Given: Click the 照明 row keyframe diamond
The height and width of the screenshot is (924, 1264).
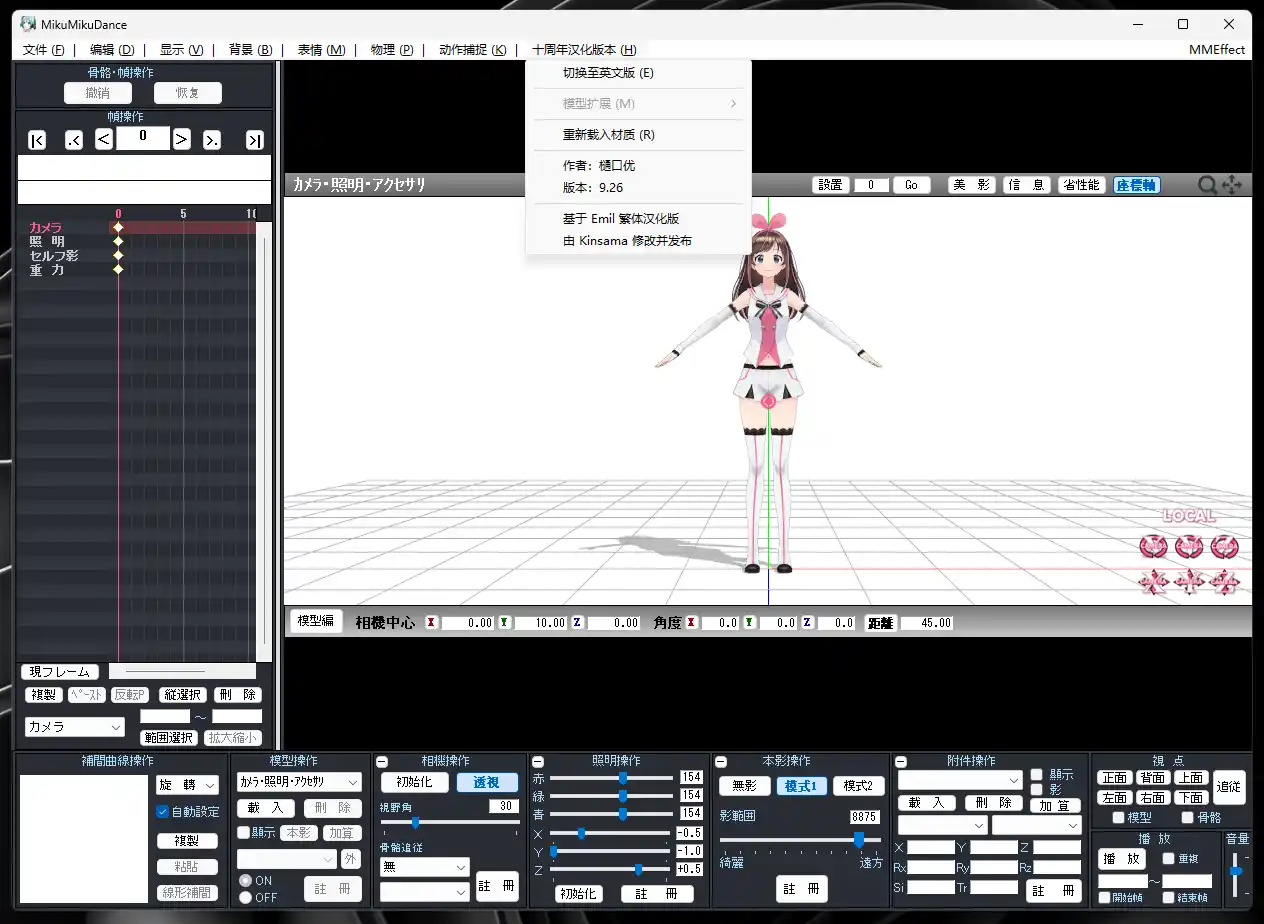Looking at the screenshot, I should [118, 241].
